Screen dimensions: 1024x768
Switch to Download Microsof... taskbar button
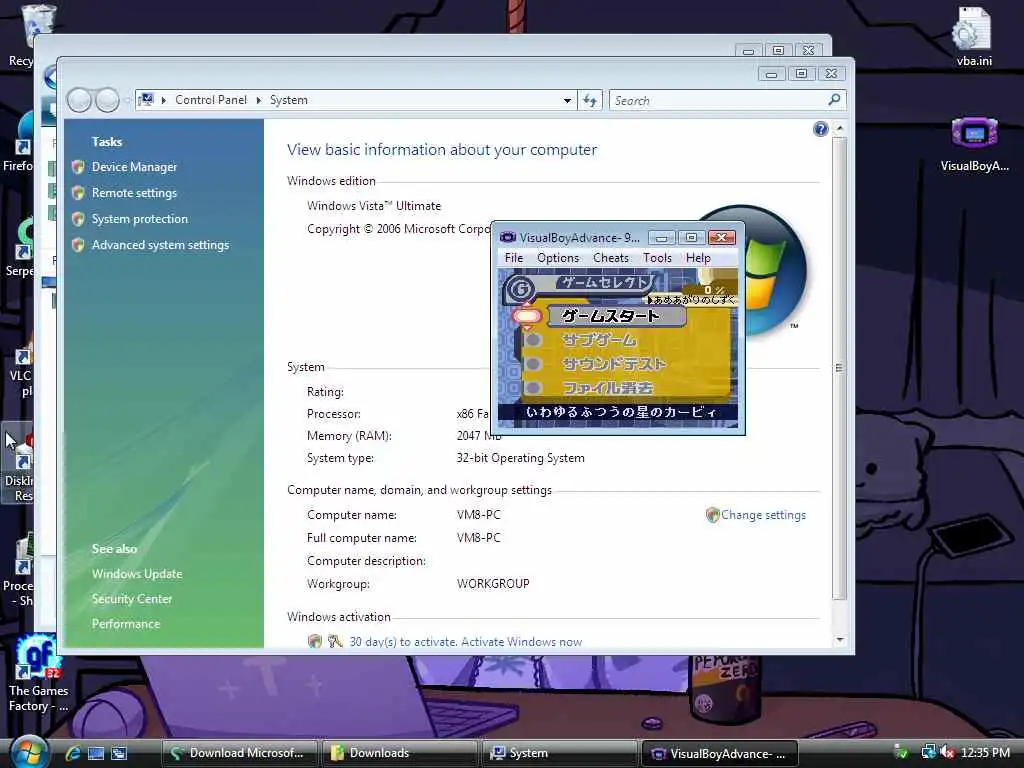(x=239, y=754)
